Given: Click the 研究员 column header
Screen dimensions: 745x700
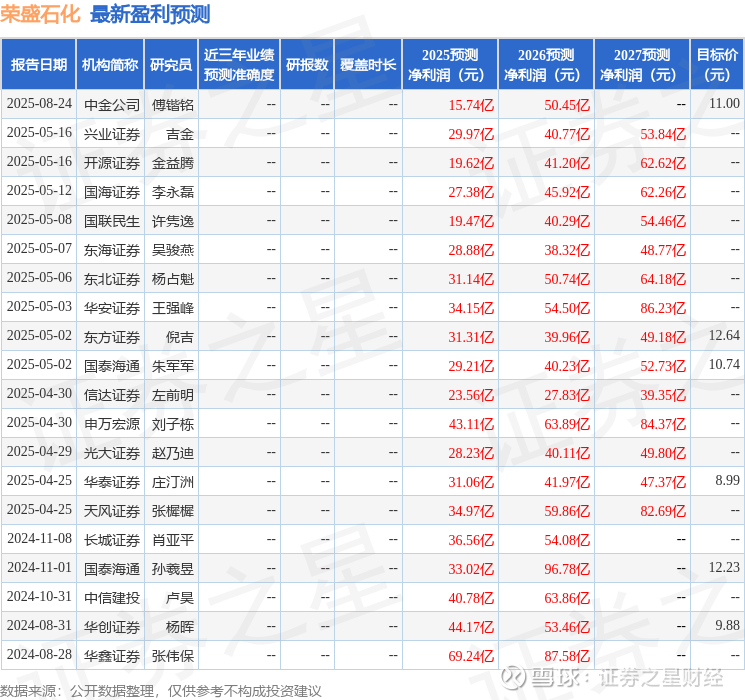Looking at the screenshot, I should 171,65.
